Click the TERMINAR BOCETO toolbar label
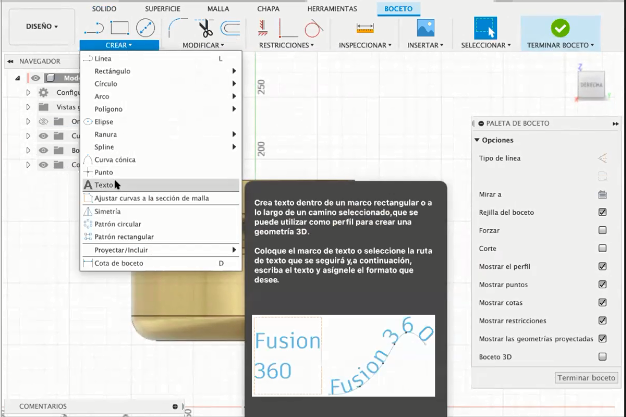Screen dimensions: 626x417 pos(560,45)
